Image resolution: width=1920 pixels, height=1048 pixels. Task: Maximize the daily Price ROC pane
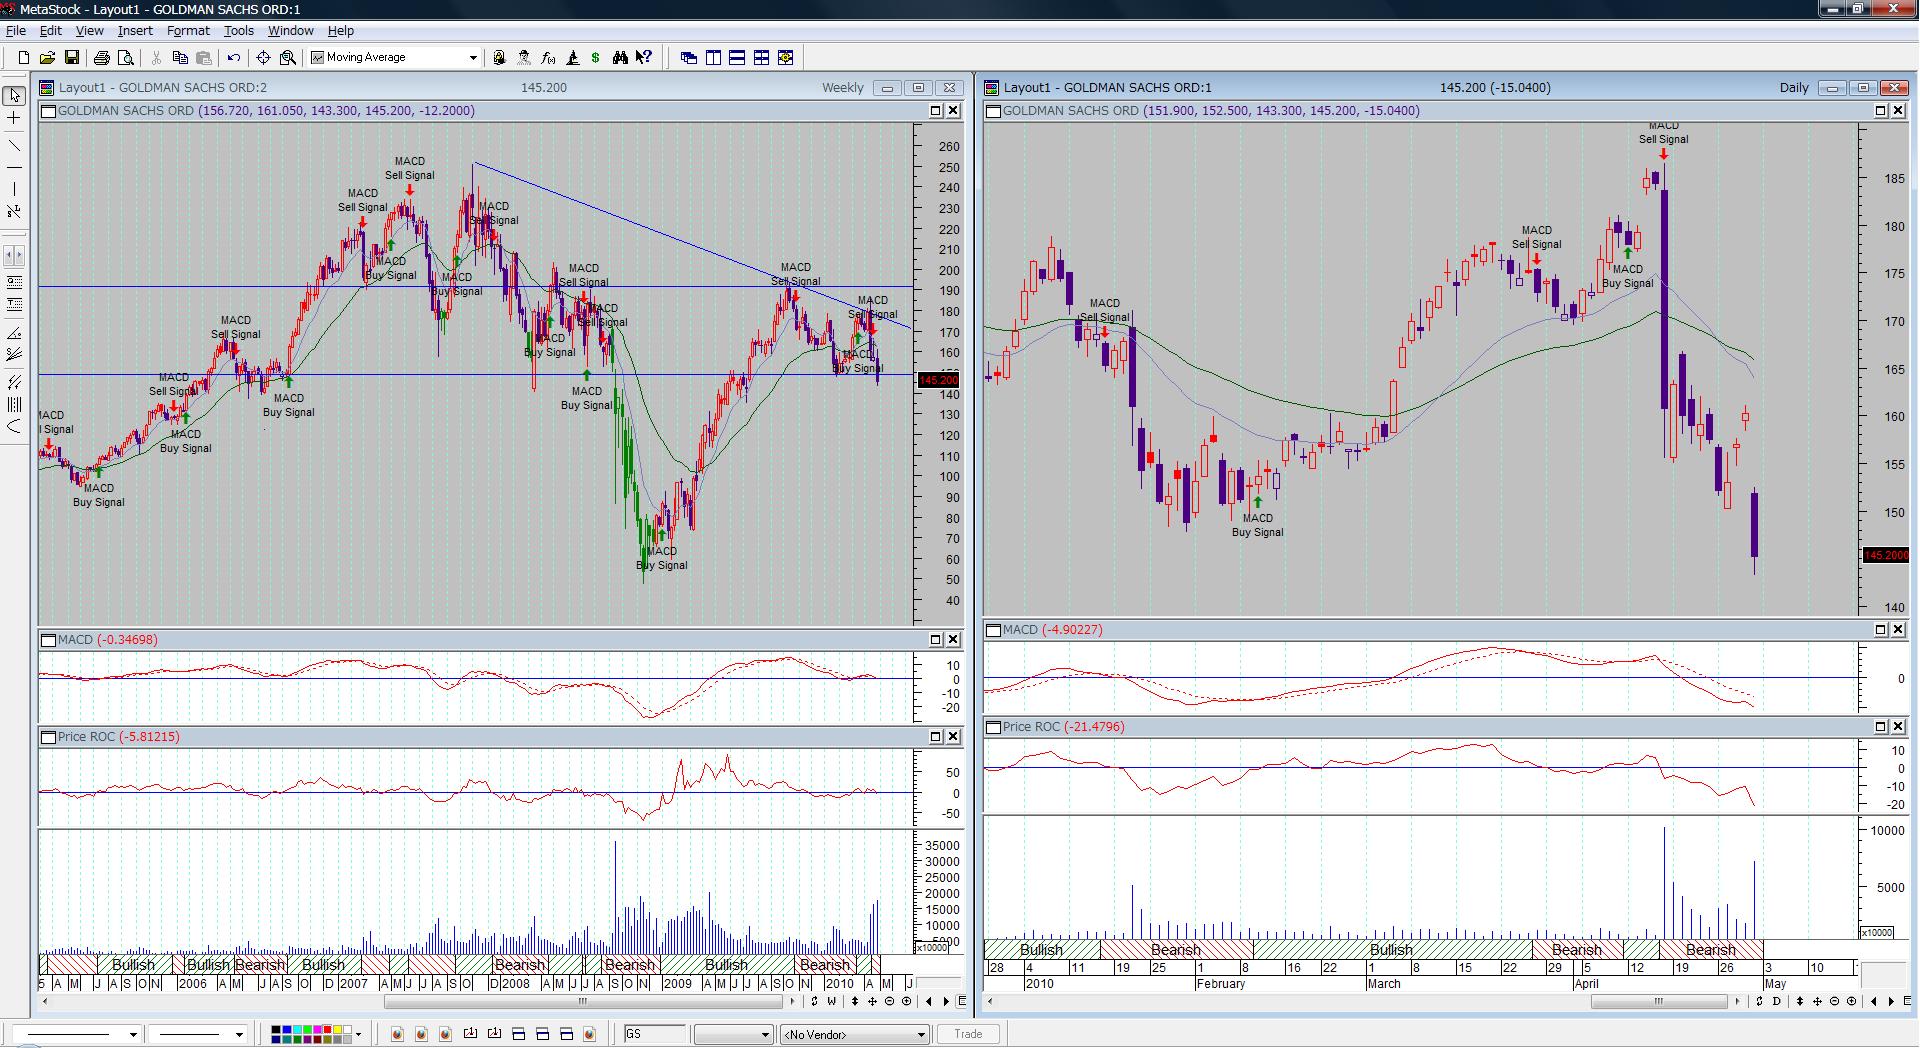pyautogui.click(x=1881, y=727)
